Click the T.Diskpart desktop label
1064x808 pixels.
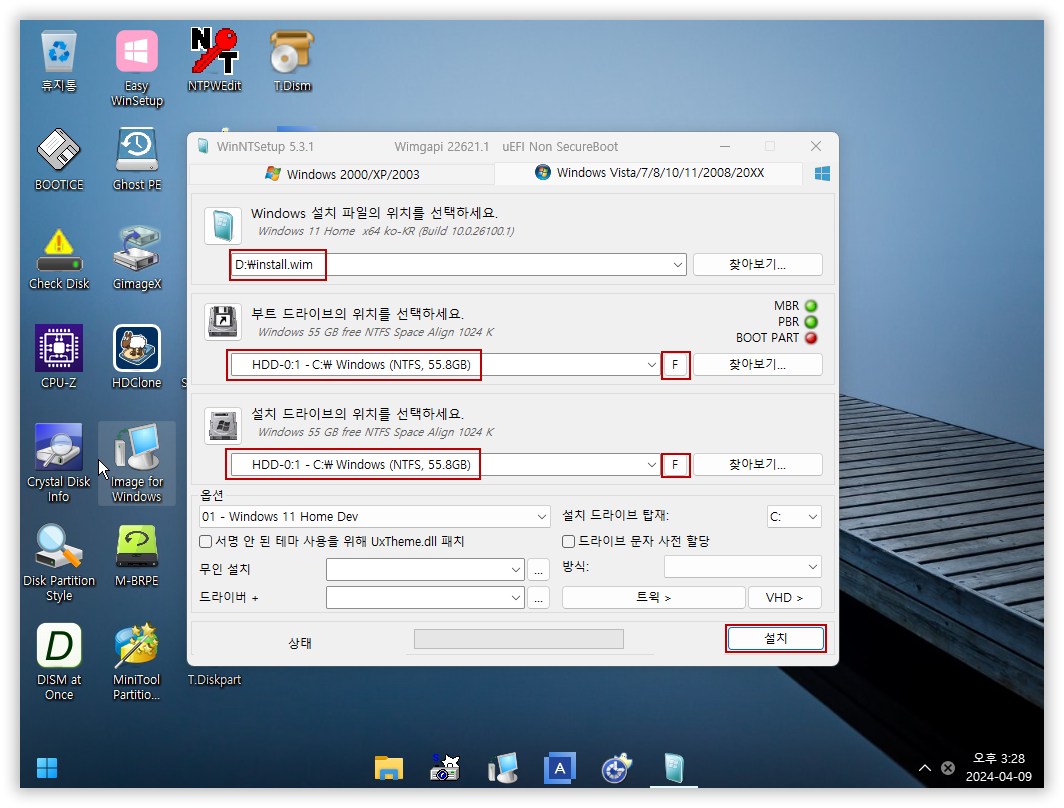pos(214,680)
